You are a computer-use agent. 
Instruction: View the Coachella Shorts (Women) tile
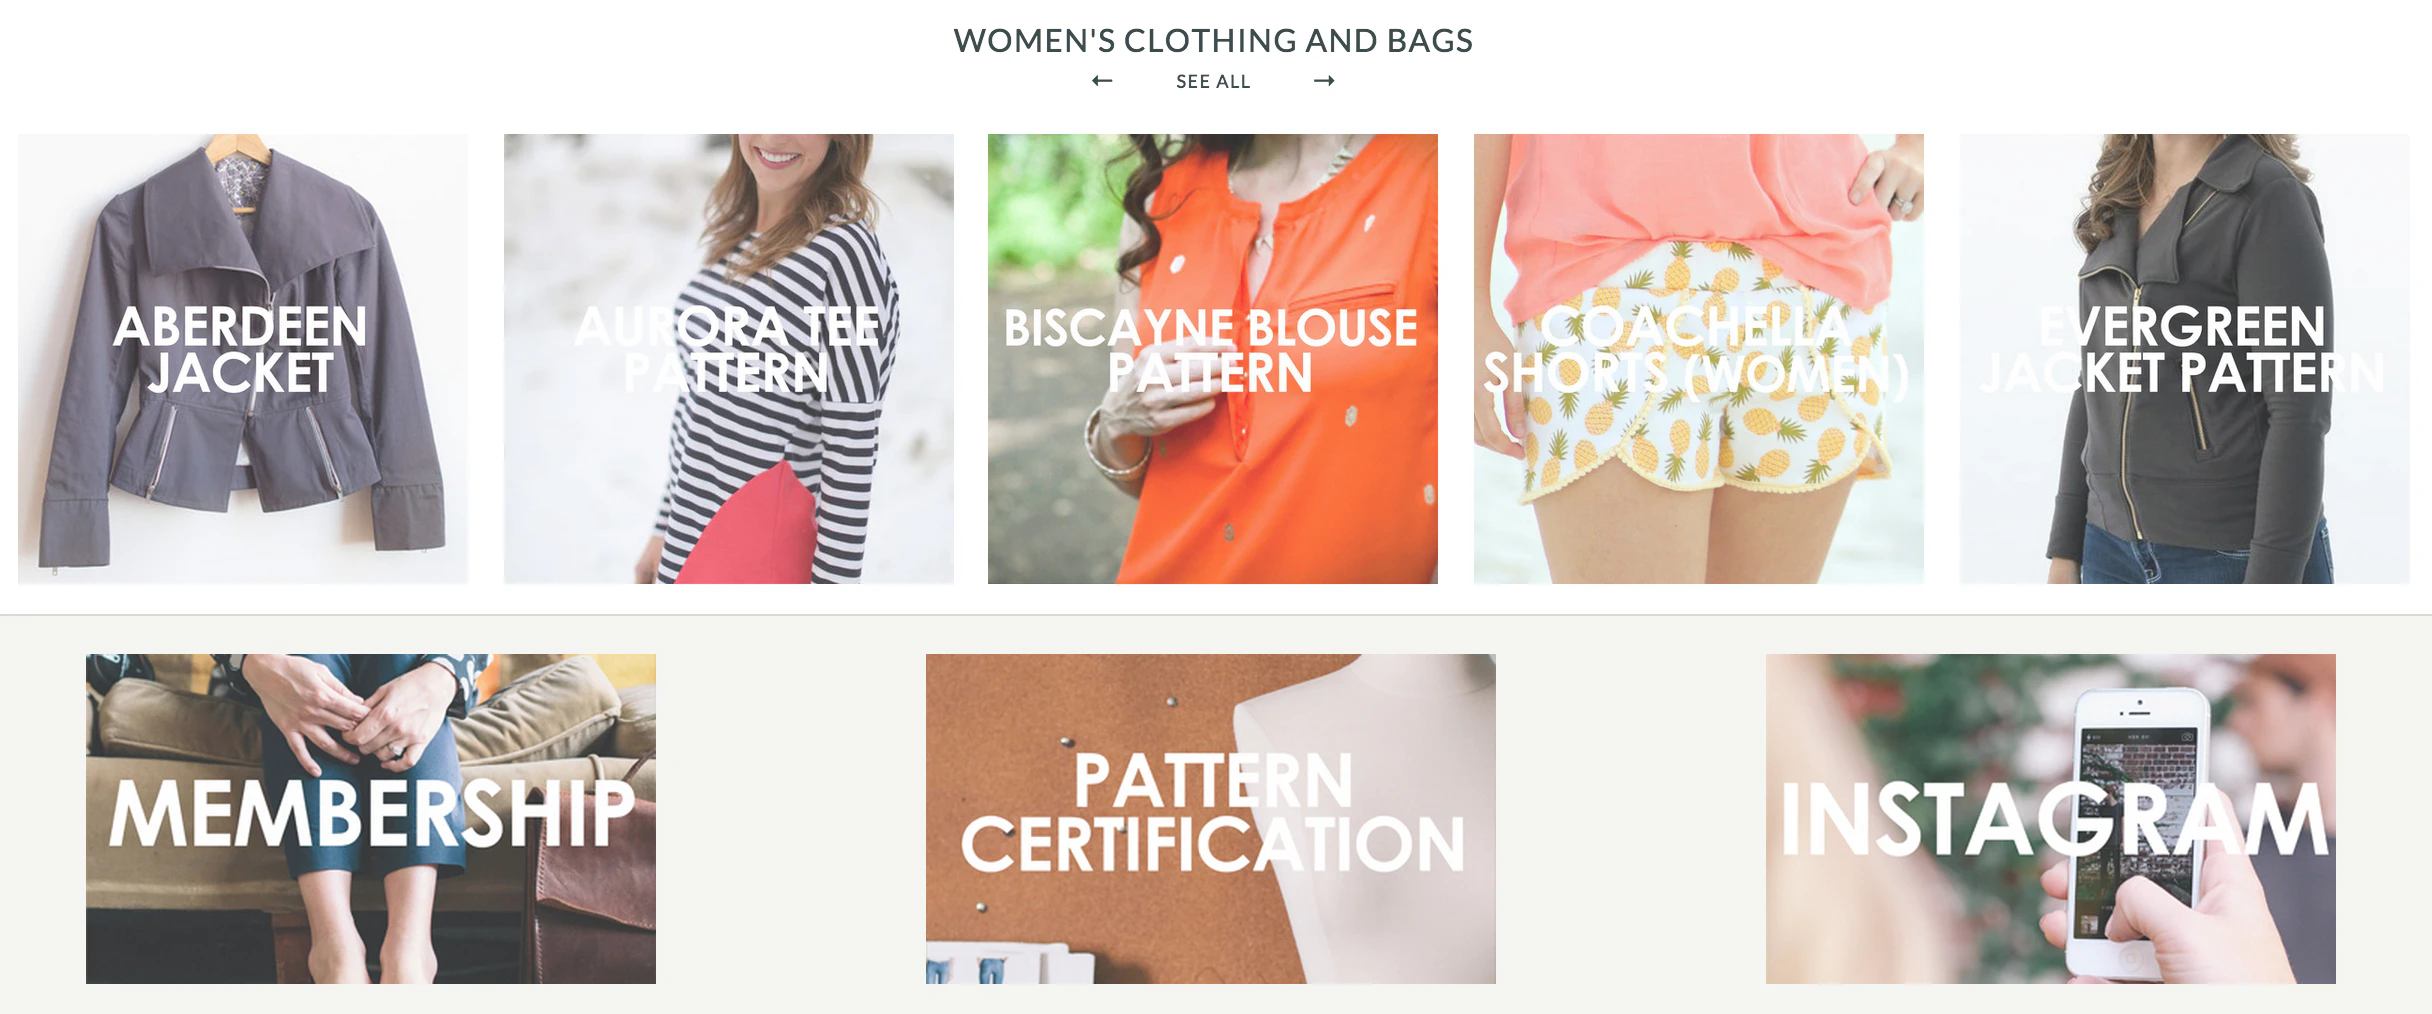click(x=1699, y=359)
